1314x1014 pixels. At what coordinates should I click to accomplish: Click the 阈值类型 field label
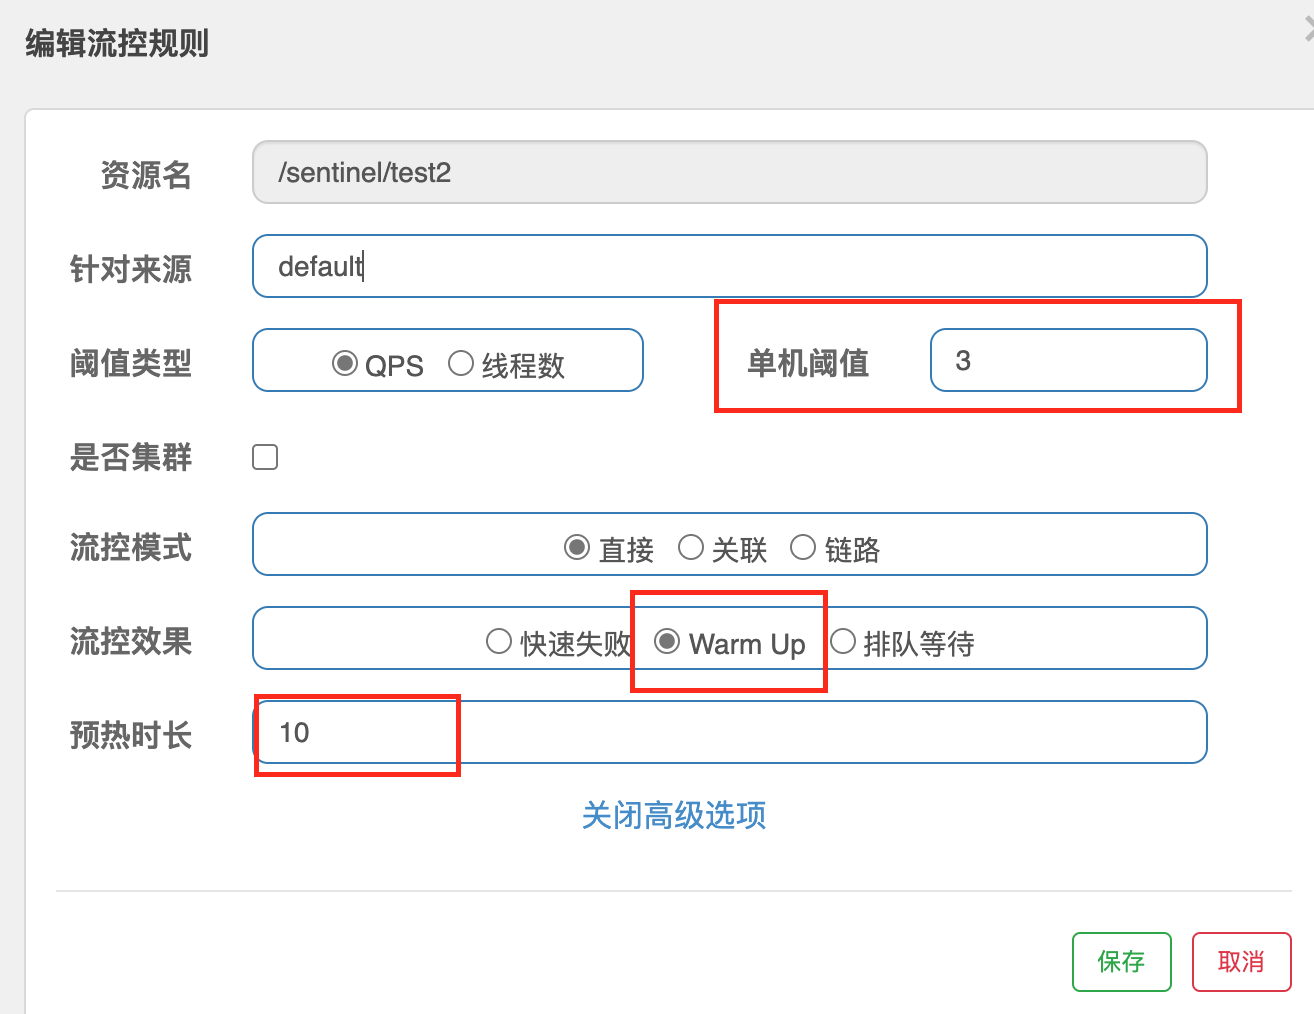pos(131,363)
